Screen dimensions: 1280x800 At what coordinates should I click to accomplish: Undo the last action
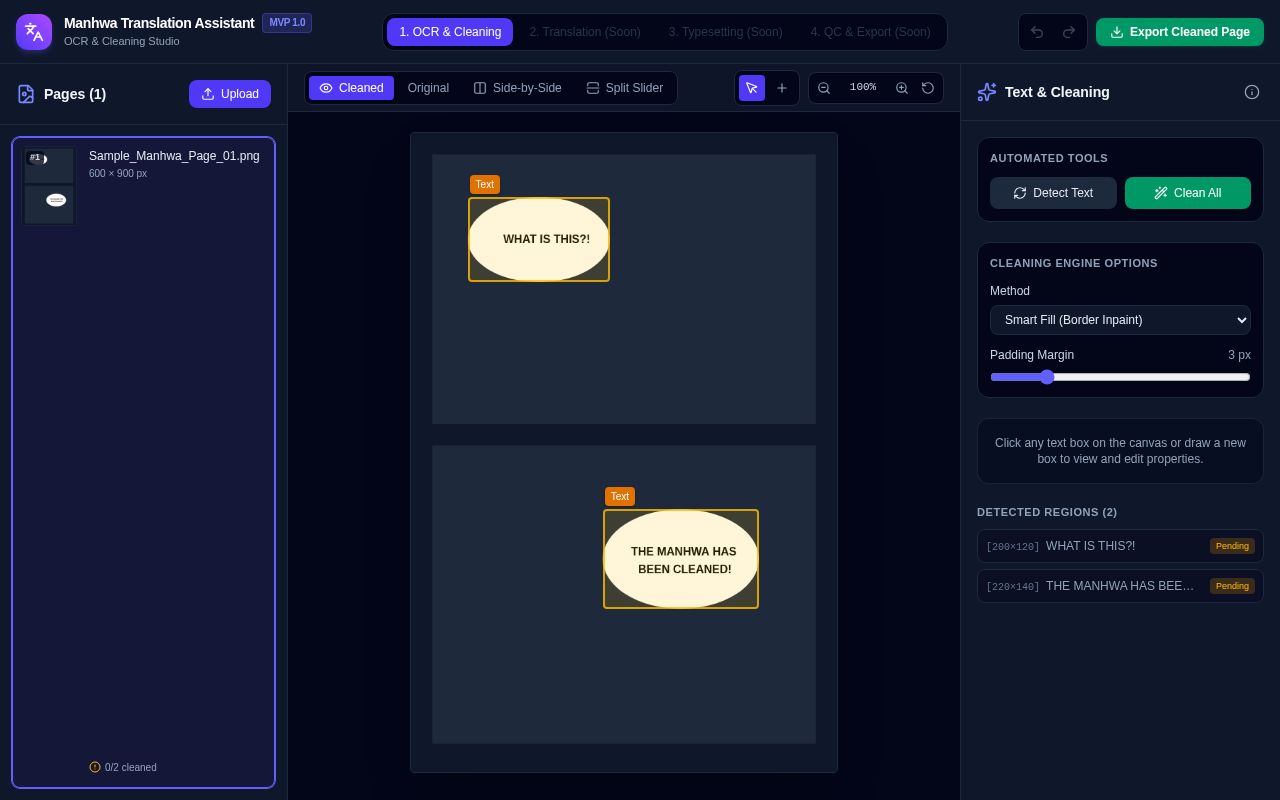tap(1037, 32)
